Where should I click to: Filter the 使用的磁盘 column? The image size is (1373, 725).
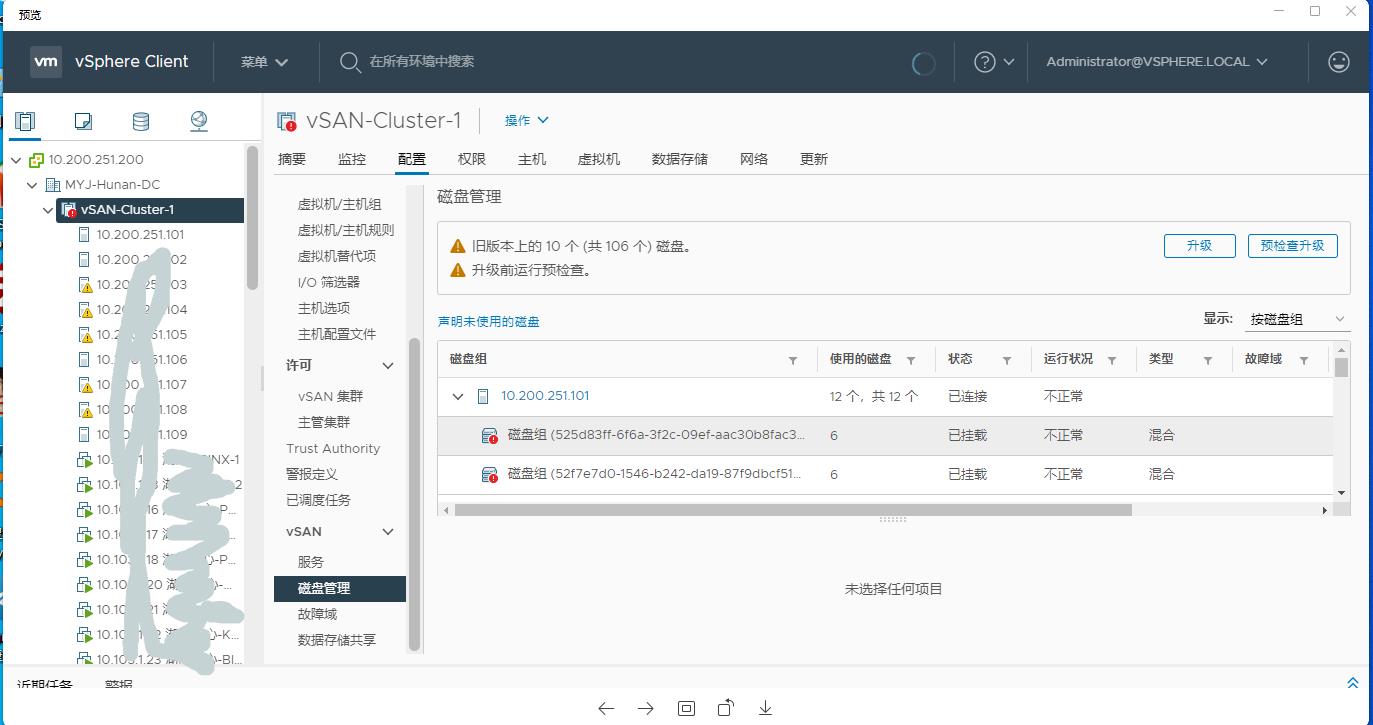(911, 360)
